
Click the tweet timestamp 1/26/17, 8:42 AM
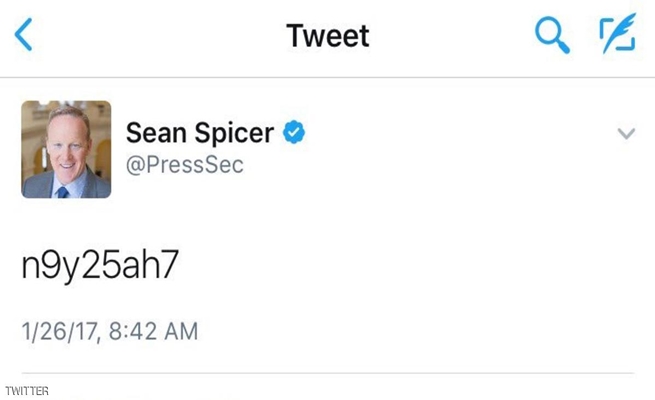110,331
